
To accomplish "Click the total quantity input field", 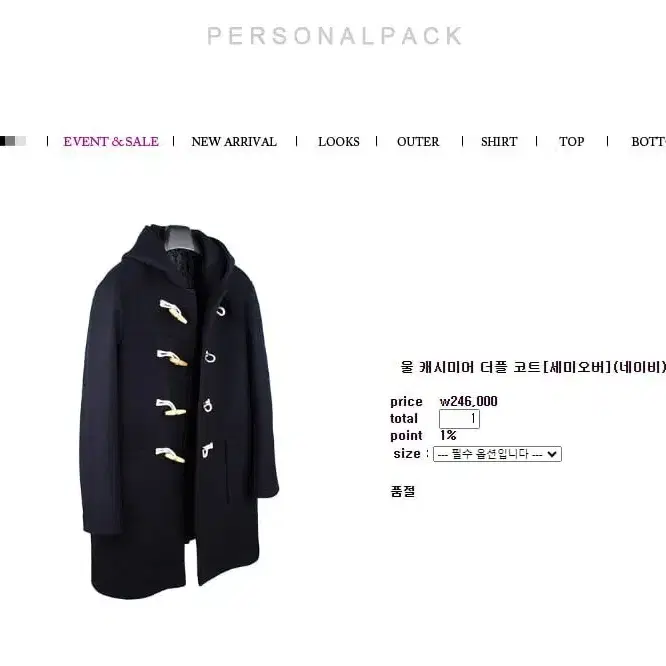I will [x=459, y=419].
